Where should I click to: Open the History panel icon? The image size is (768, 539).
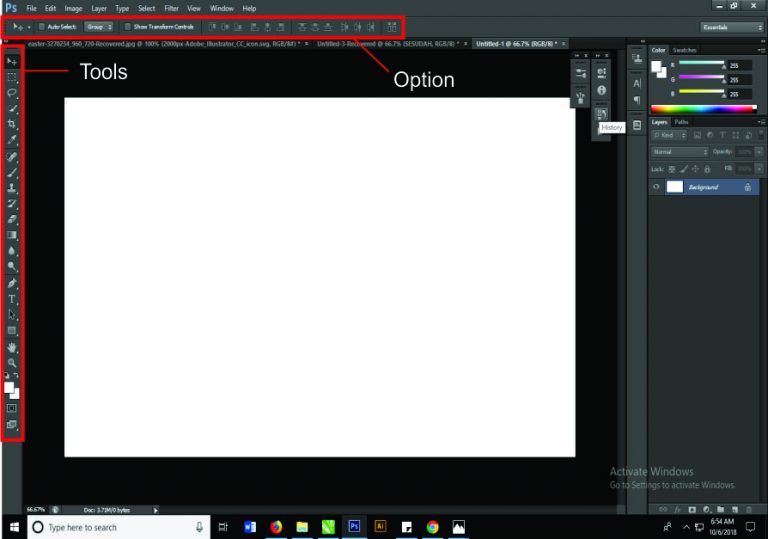pyautogui.click(x=601, y=113)
